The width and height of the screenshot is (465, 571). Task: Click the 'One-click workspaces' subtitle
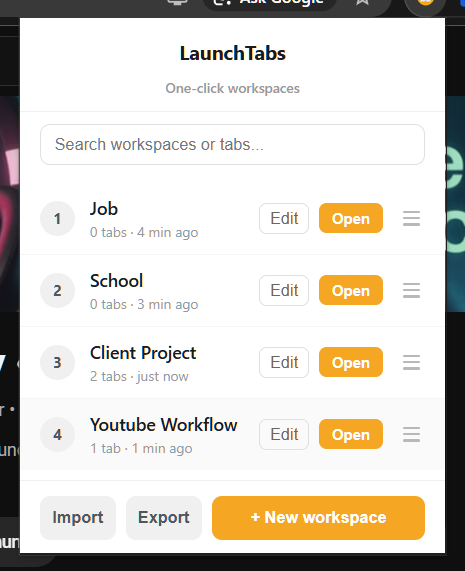tap(233, 88)
